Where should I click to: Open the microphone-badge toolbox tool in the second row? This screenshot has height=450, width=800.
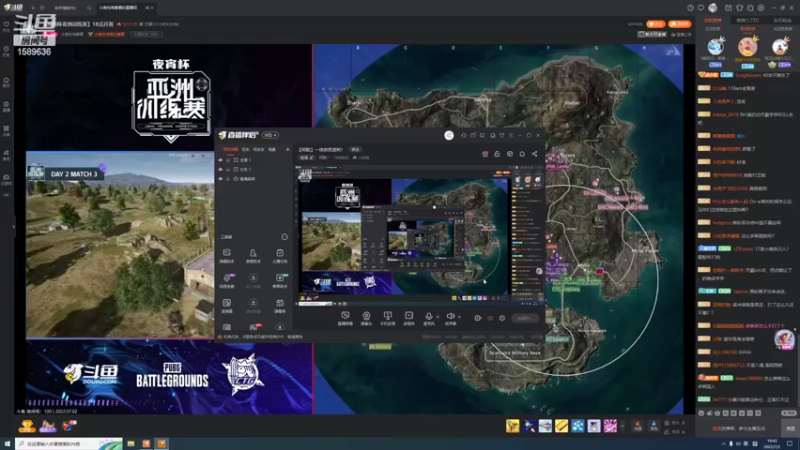(x=227, y=281)
